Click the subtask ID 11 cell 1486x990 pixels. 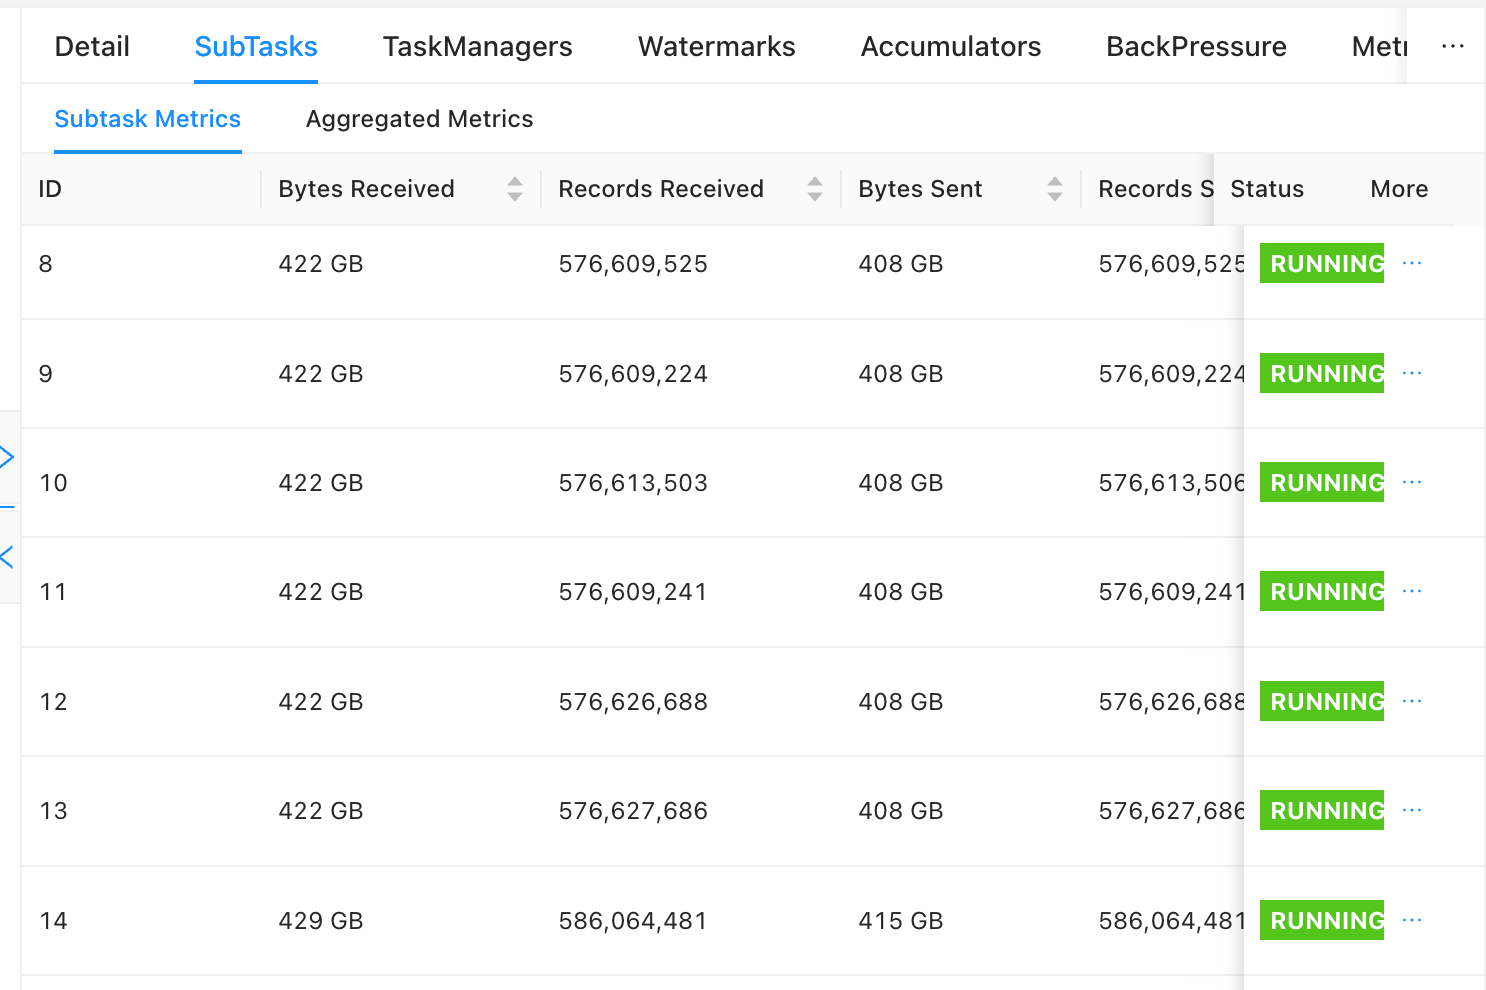[53, 592]
